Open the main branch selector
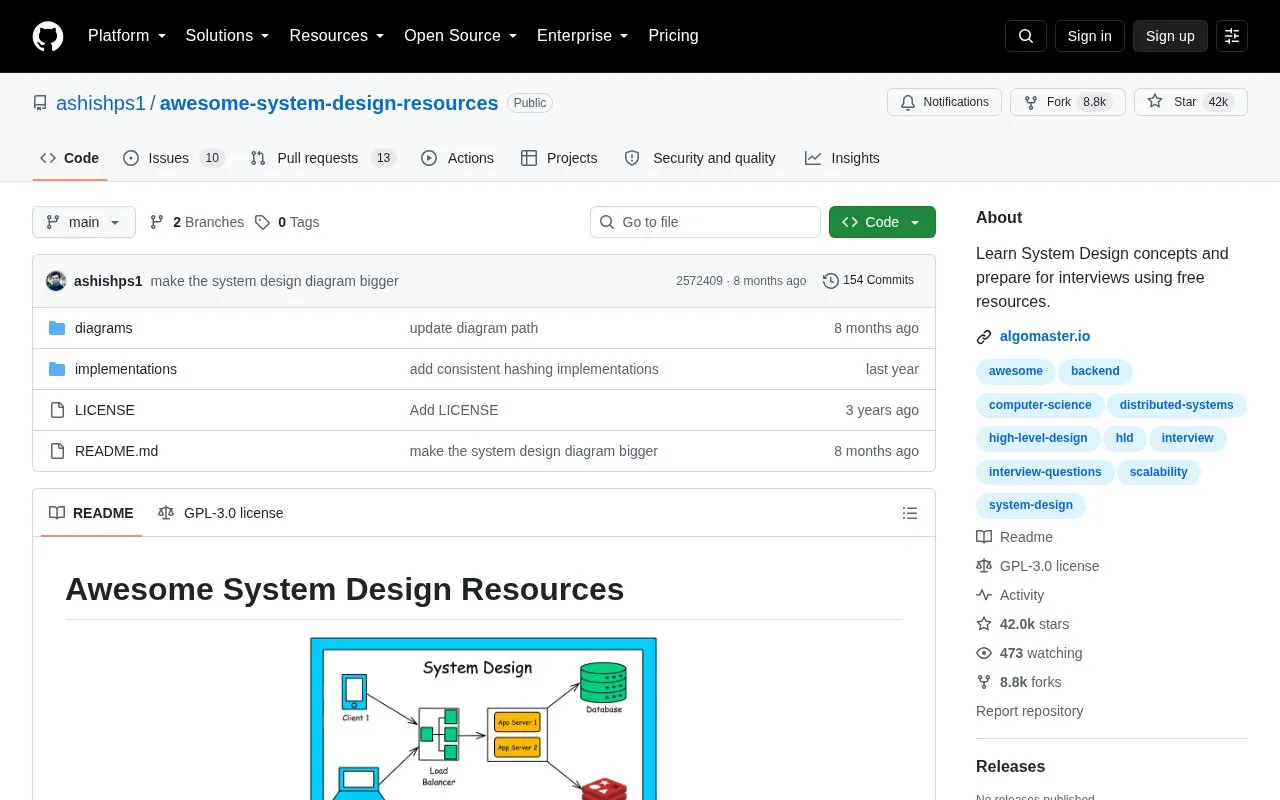 [x=84, y=222]
